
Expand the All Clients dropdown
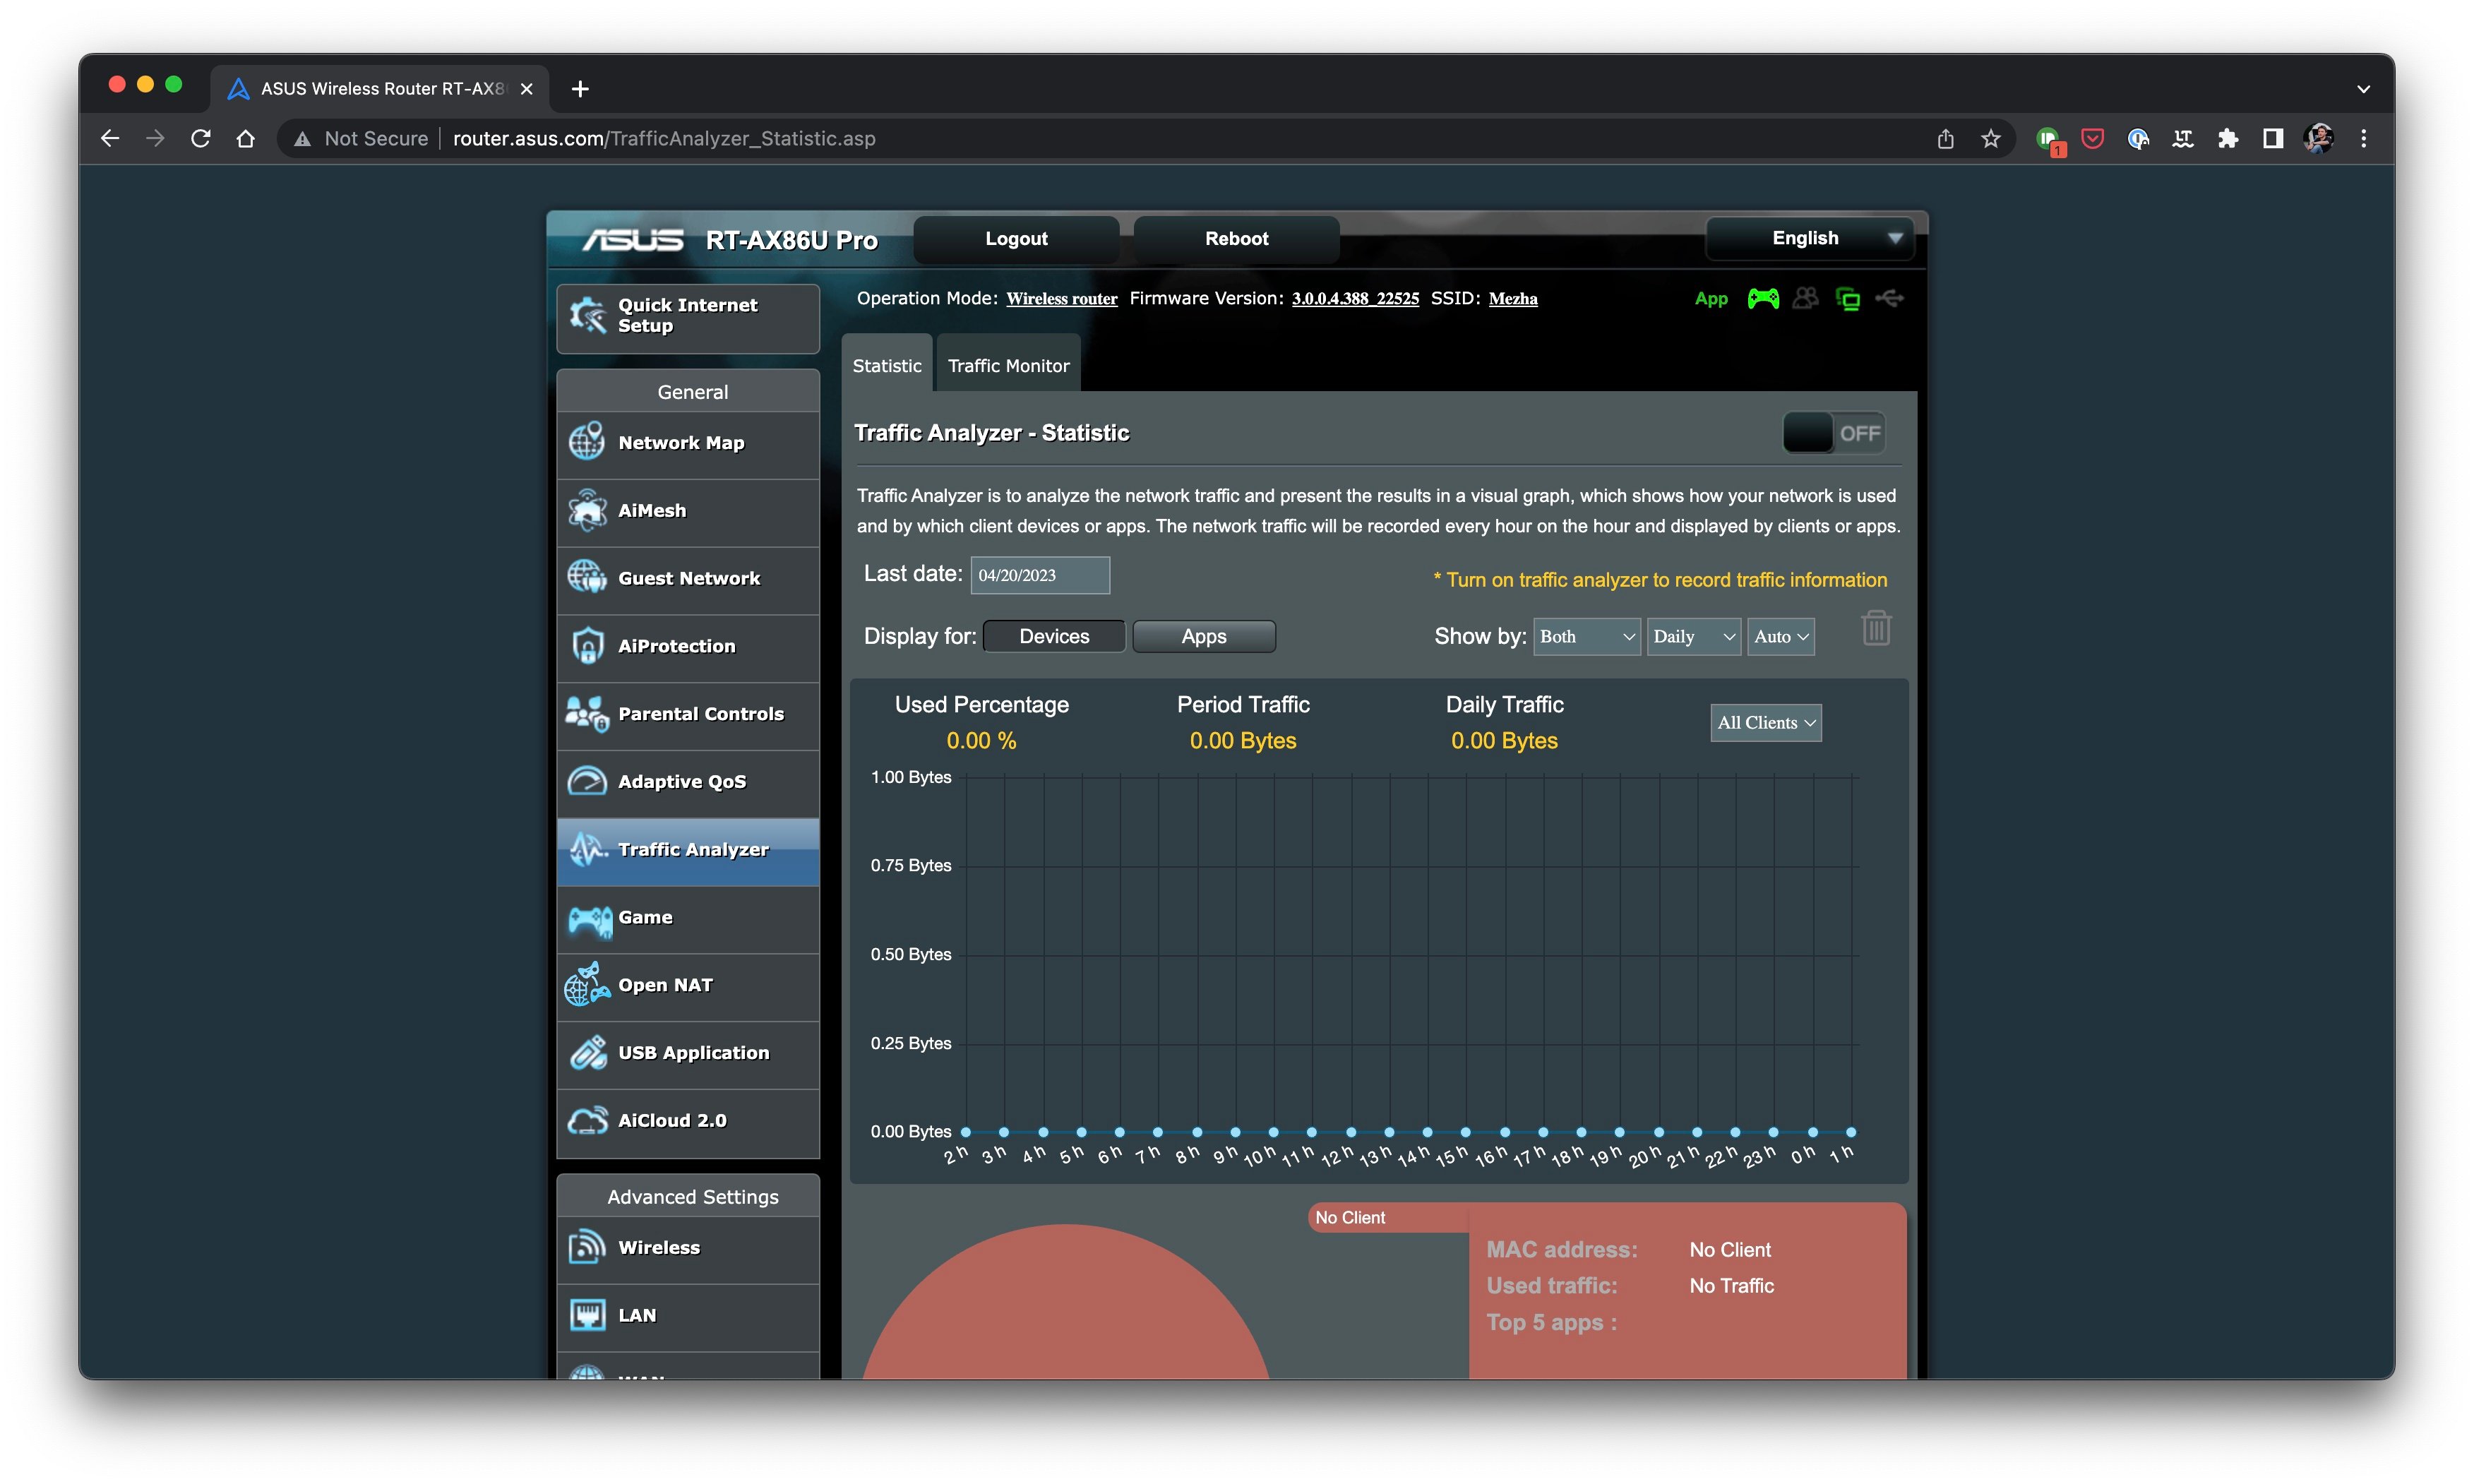(1764, 721)
